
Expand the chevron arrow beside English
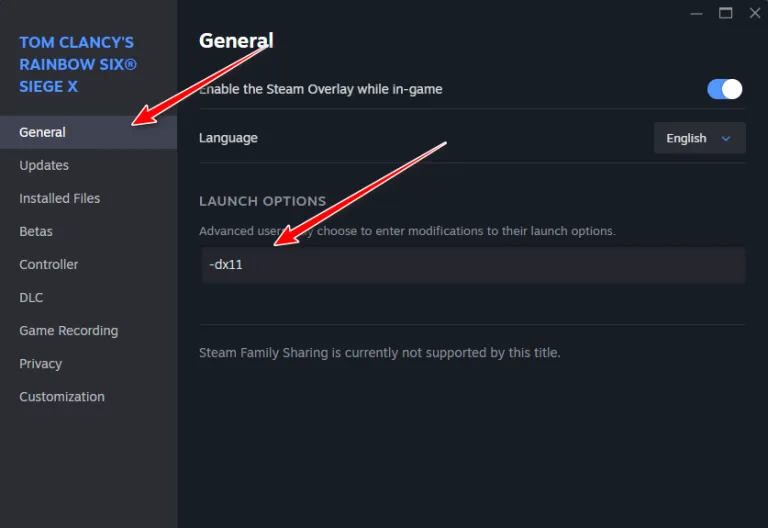(727, 138)
